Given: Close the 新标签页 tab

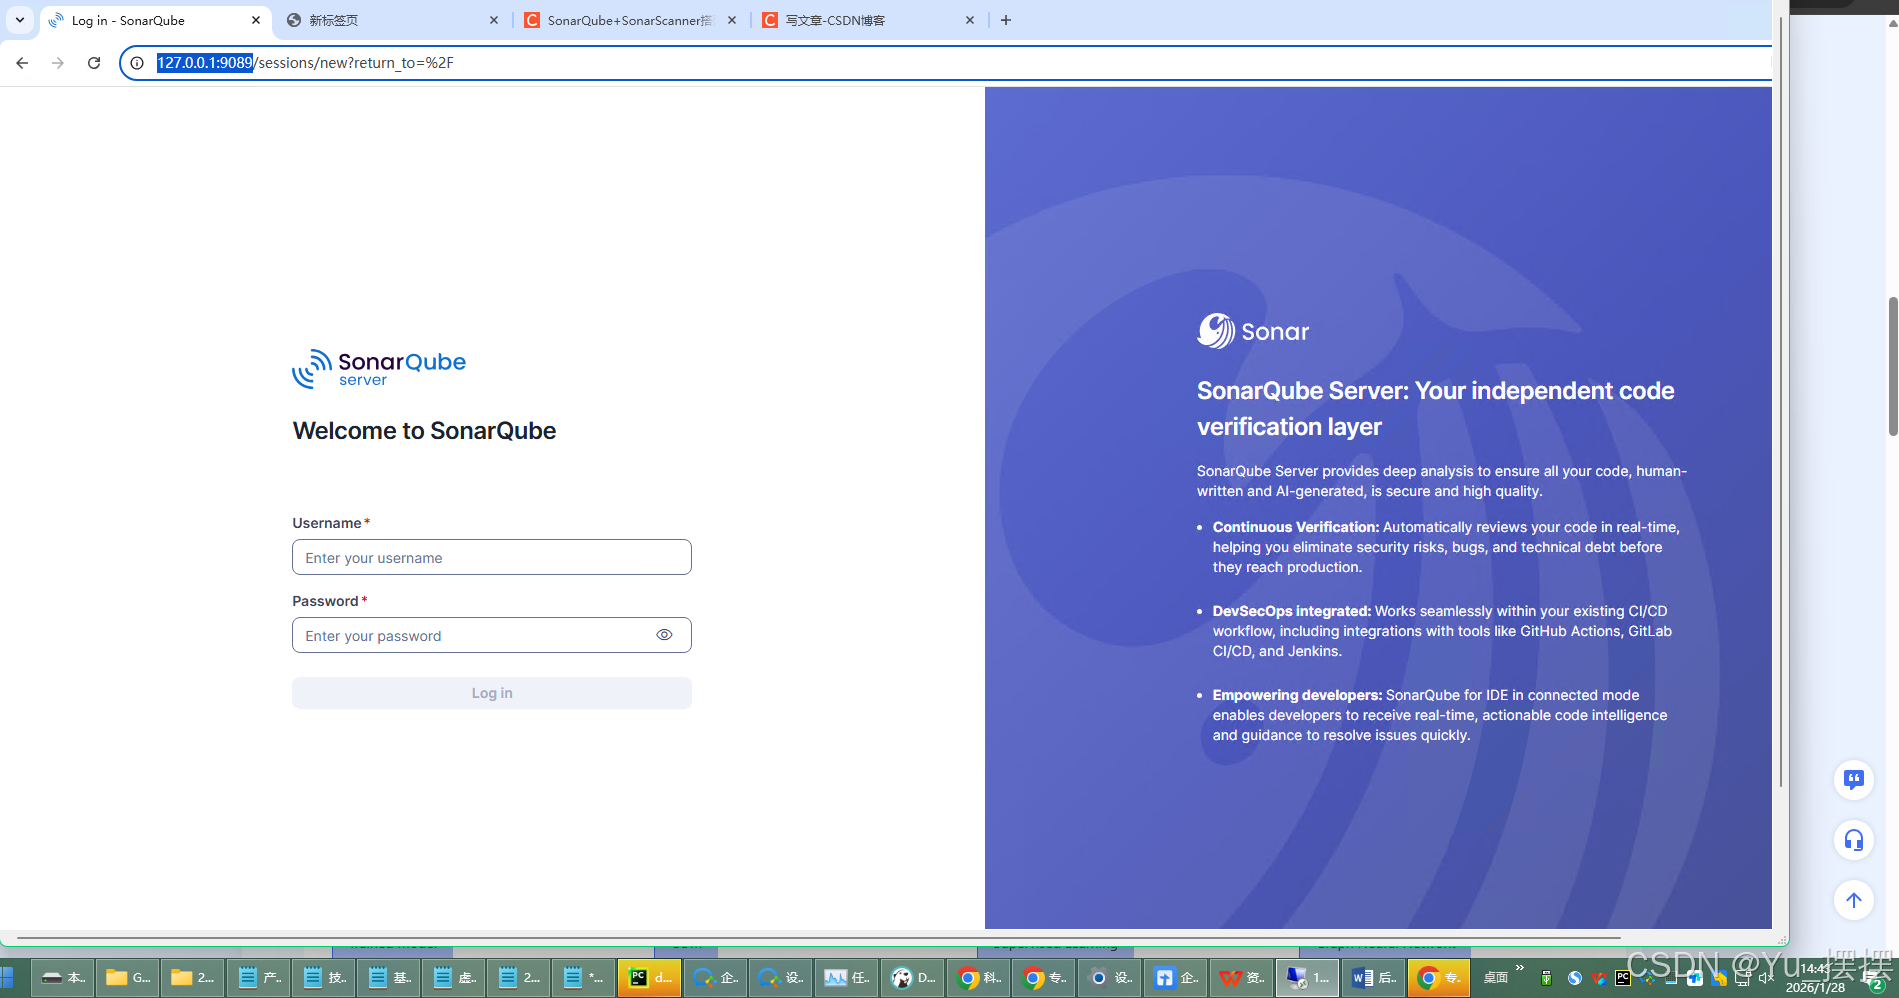Looking at the screenshot, I should pos(494,20).
